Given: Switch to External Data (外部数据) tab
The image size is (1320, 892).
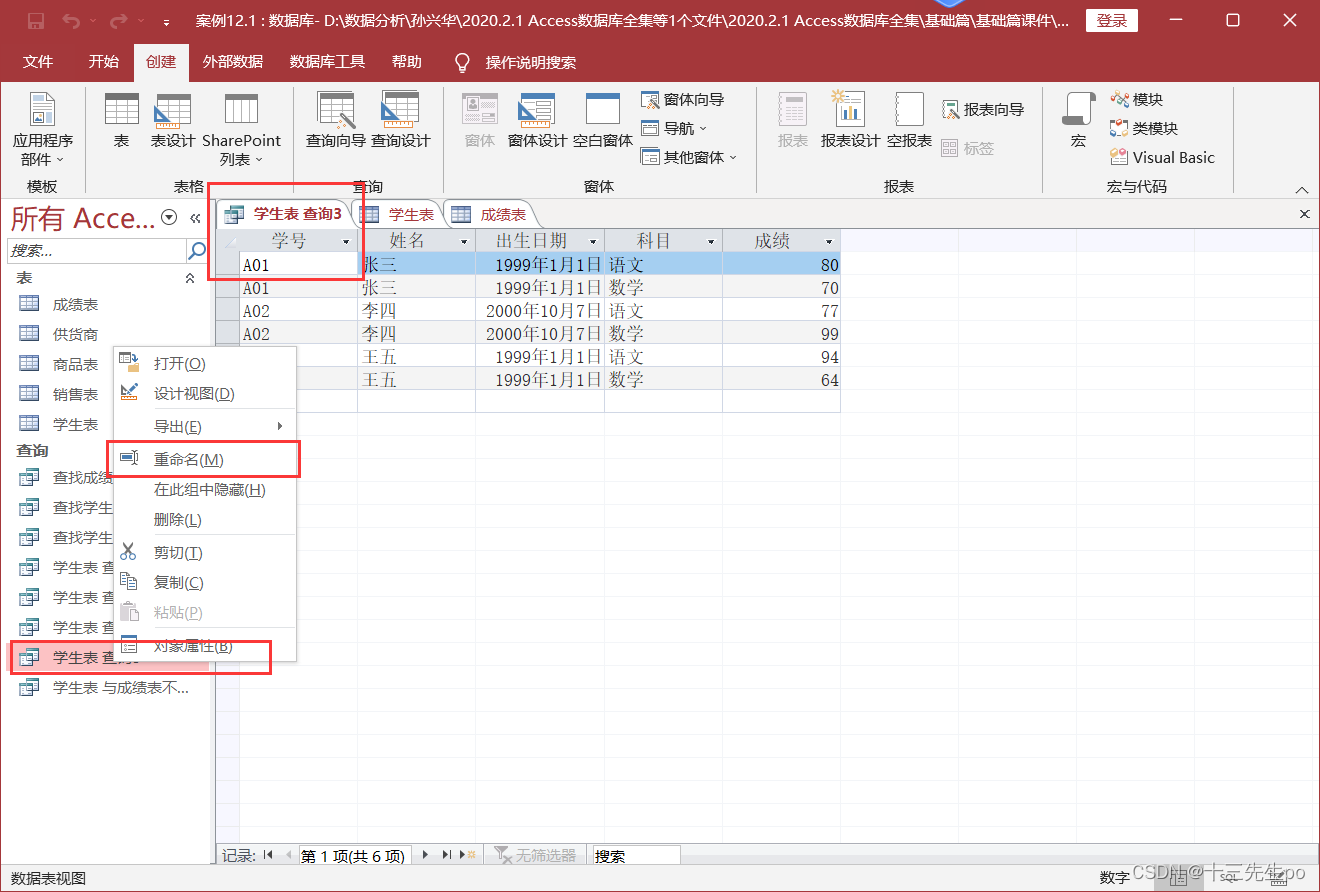Looking at the screenshot, I should tap(232, 62).
